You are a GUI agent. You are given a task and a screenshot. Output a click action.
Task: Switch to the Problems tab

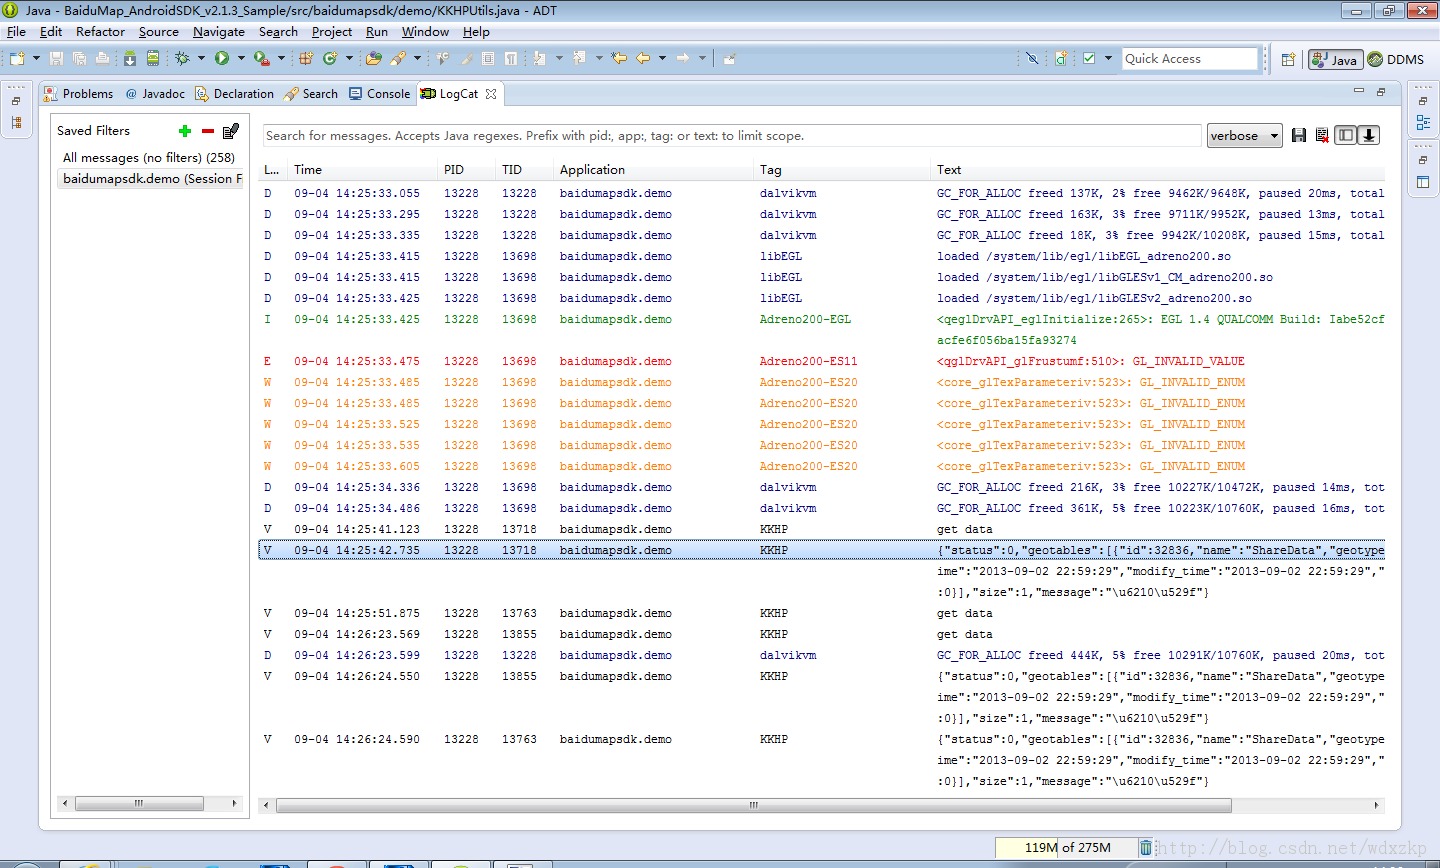tap(78, 94)
